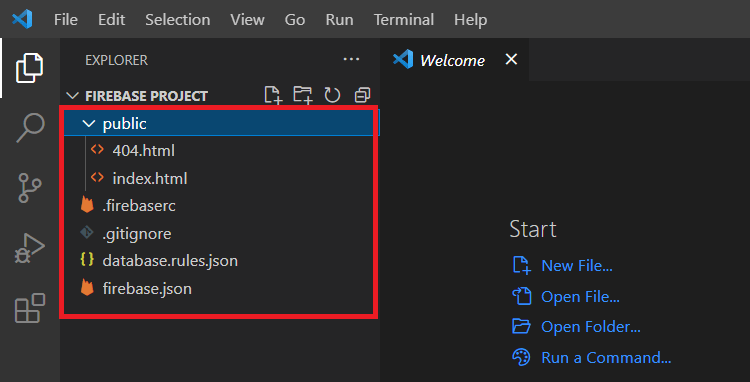Open the File menu
The width and height of the screenshot is (750, 382).
tap(66, 20)
